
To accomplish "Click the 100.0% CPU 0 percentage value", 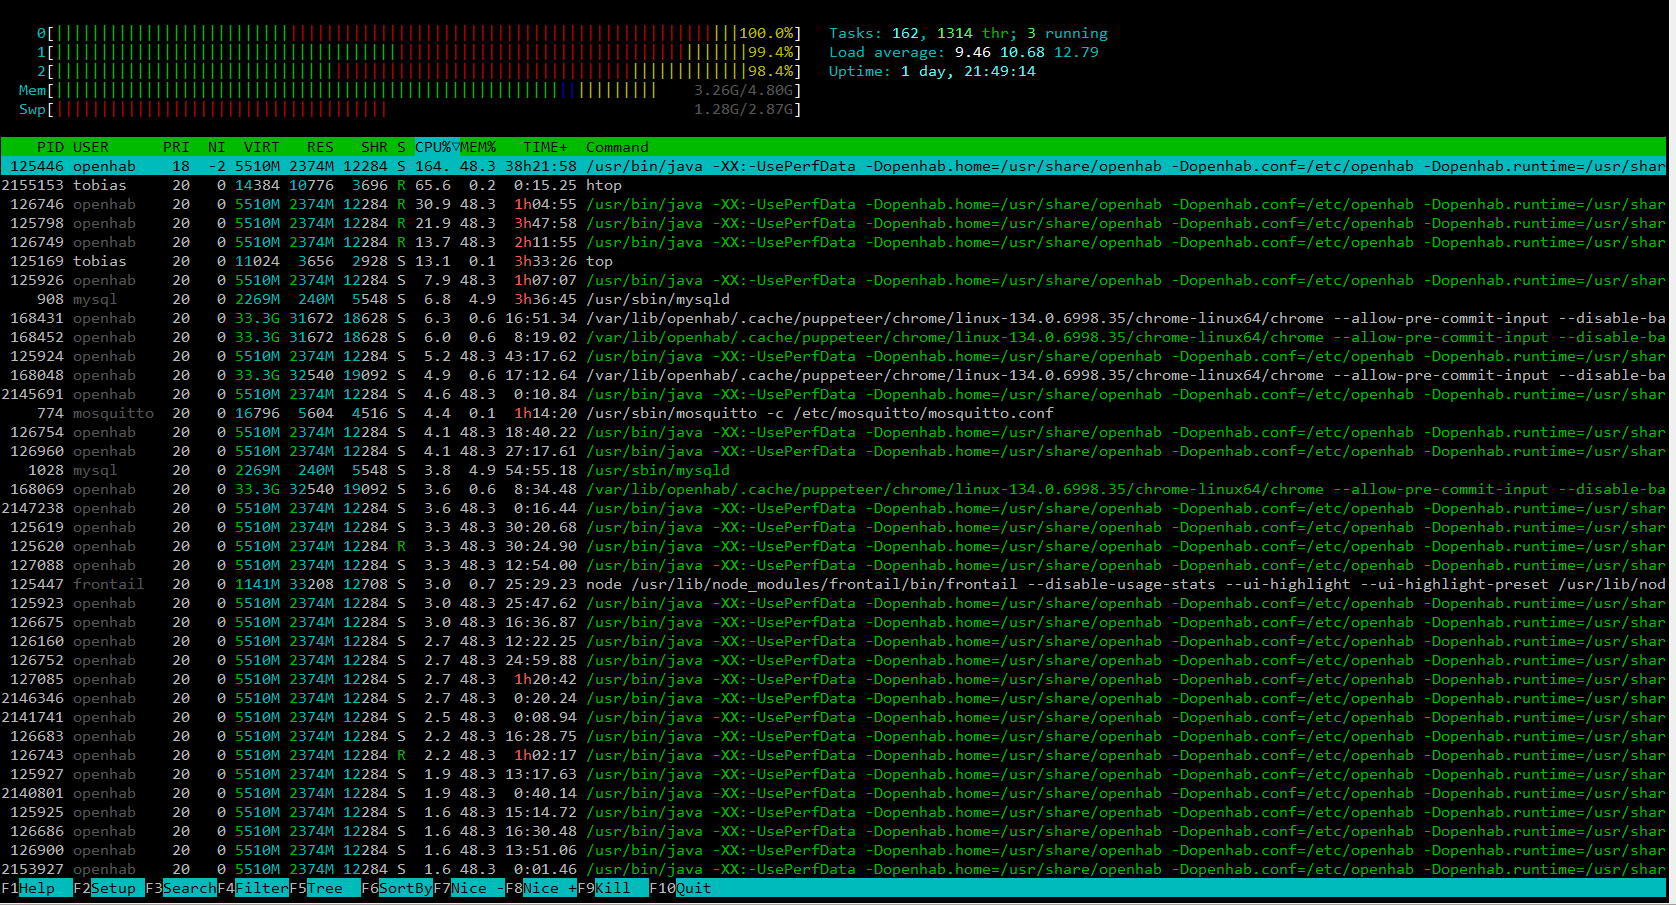I will 767,33.
